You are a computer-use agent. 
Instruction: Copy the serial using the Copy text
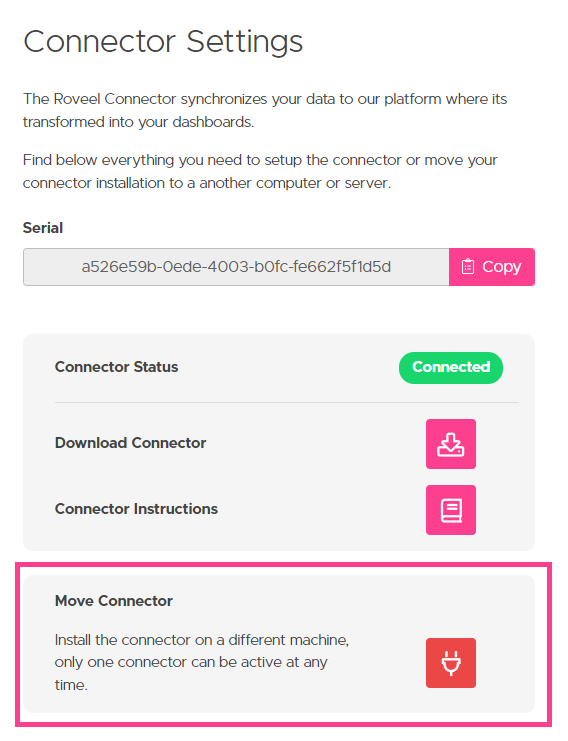click(501, 267)
